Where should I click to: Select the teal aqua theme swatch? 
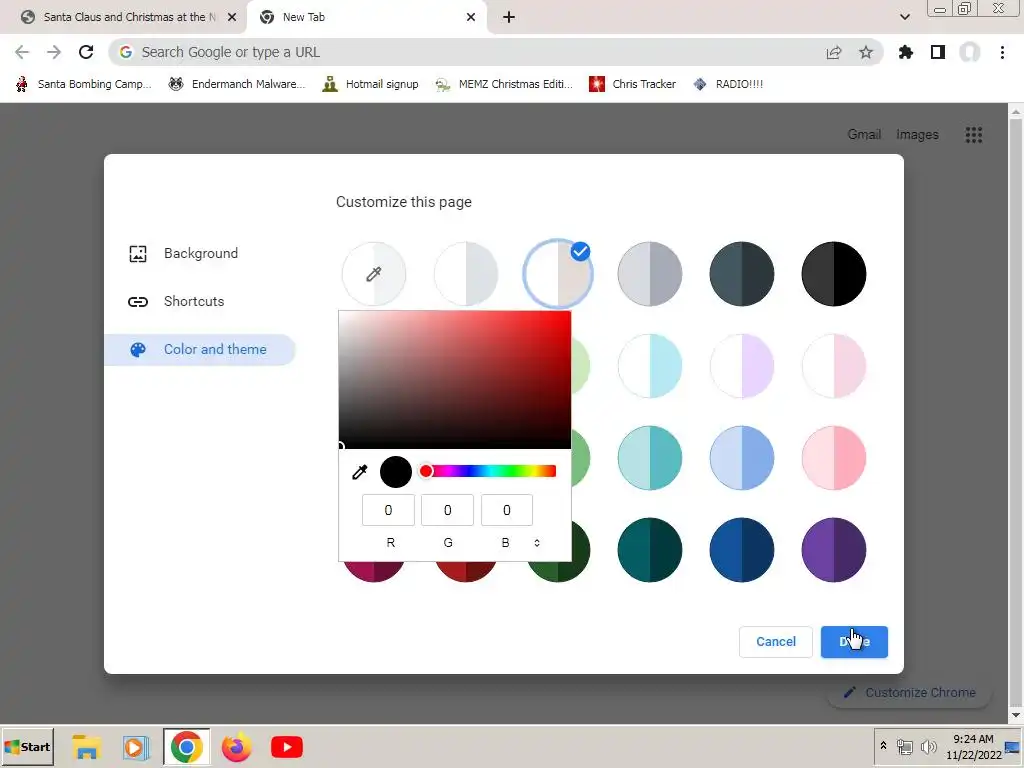click(x=650, y=458)
